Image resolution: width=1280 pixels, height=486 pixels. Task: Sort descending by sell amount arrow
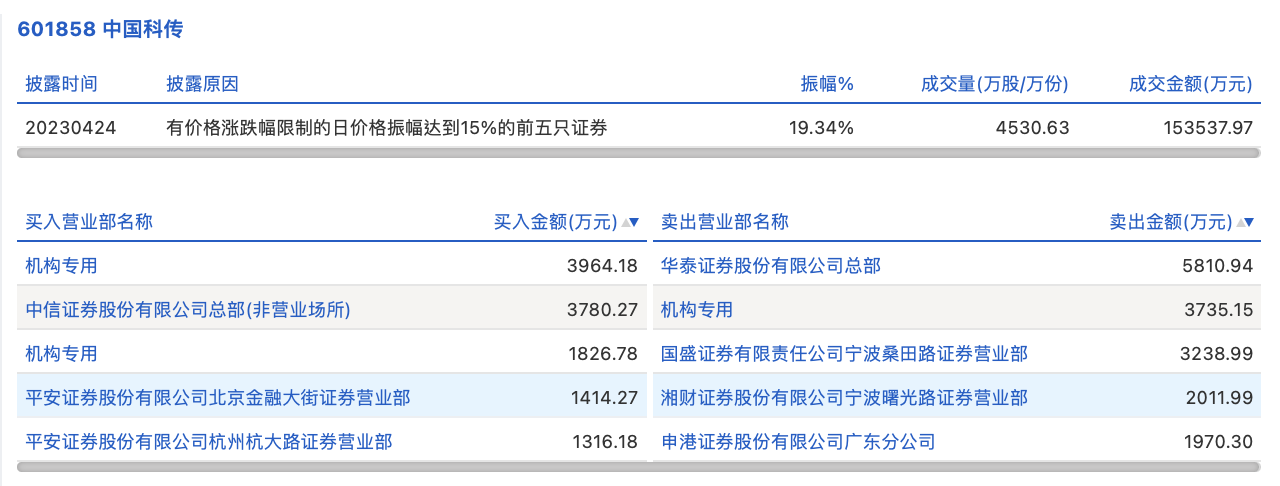tap(1250, 223)
